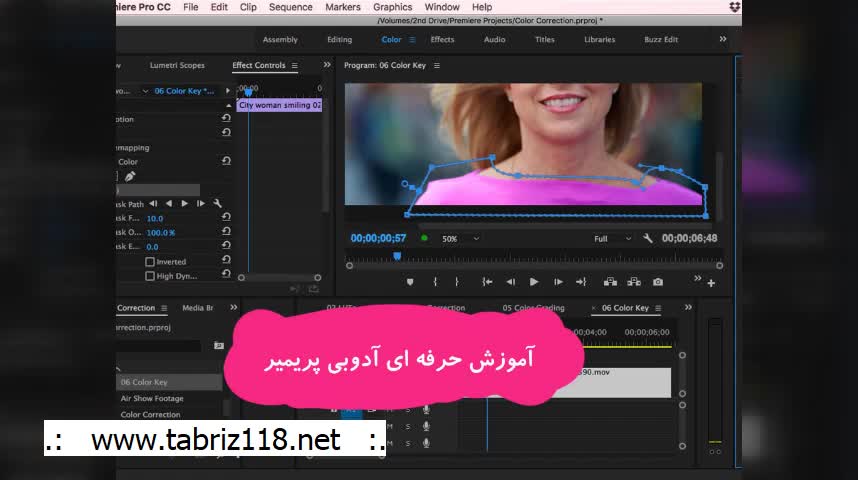Switch to the Lumetri Scopes tab
Screen dimensions: 858x480
pyautogui.click(x=177, y=66)
